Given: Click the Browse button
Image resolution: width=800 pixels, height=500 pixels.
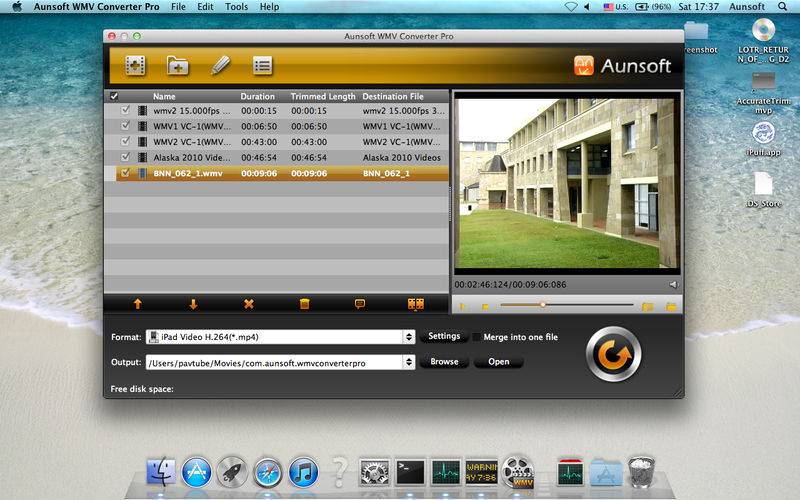Looking at the screenshot, I should click(444, 362).
